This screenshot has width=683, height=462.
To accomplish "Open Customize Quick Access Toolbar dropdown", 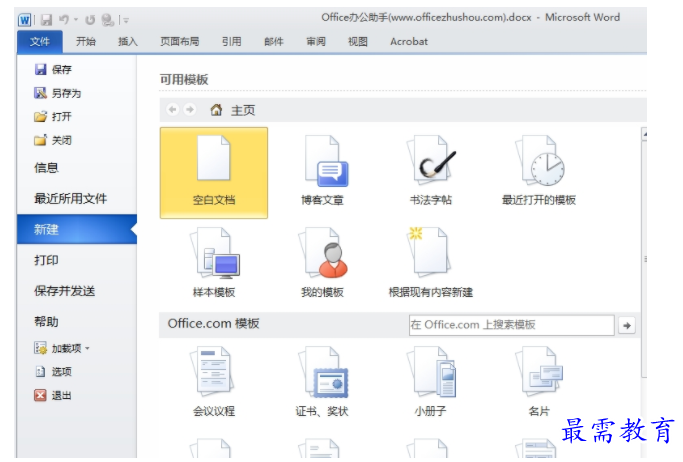I will pyautogui.click(x=126, y=20).
